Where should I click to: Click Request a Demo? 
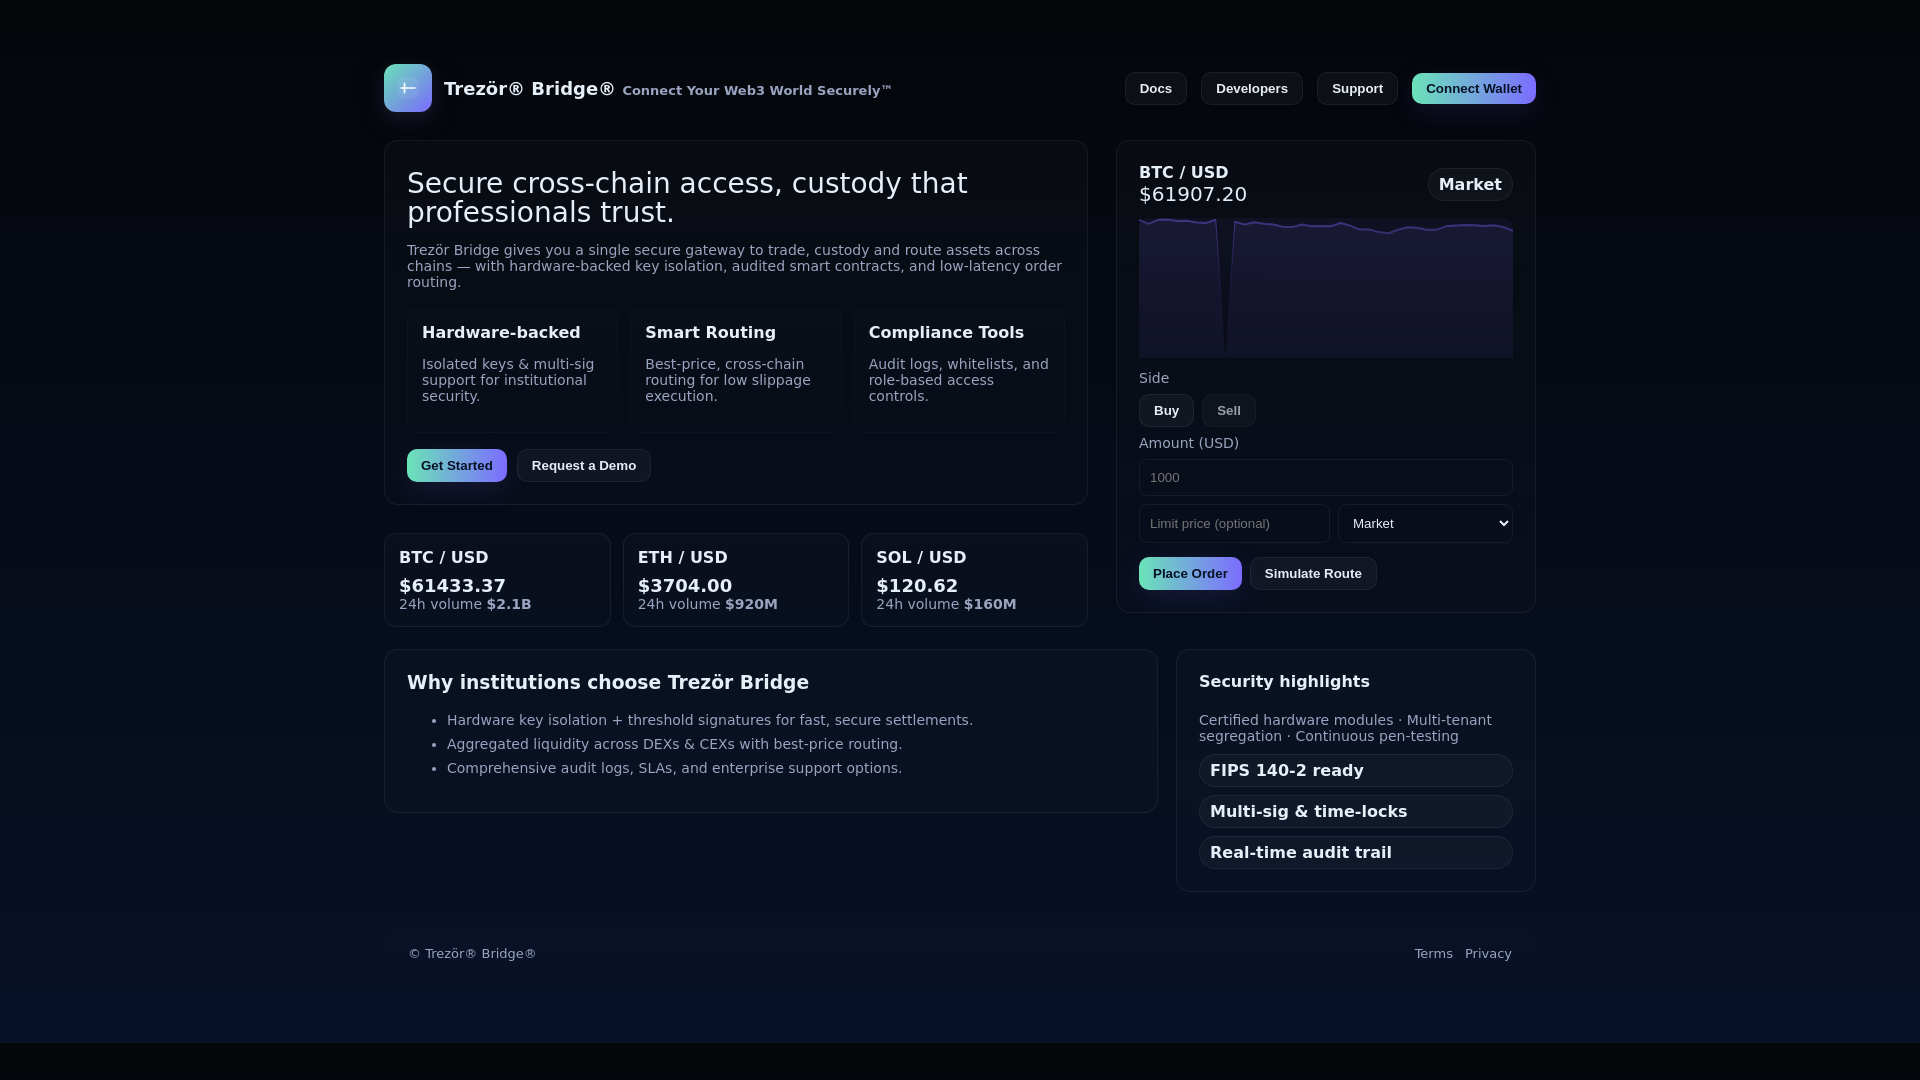tap(584, 466)
